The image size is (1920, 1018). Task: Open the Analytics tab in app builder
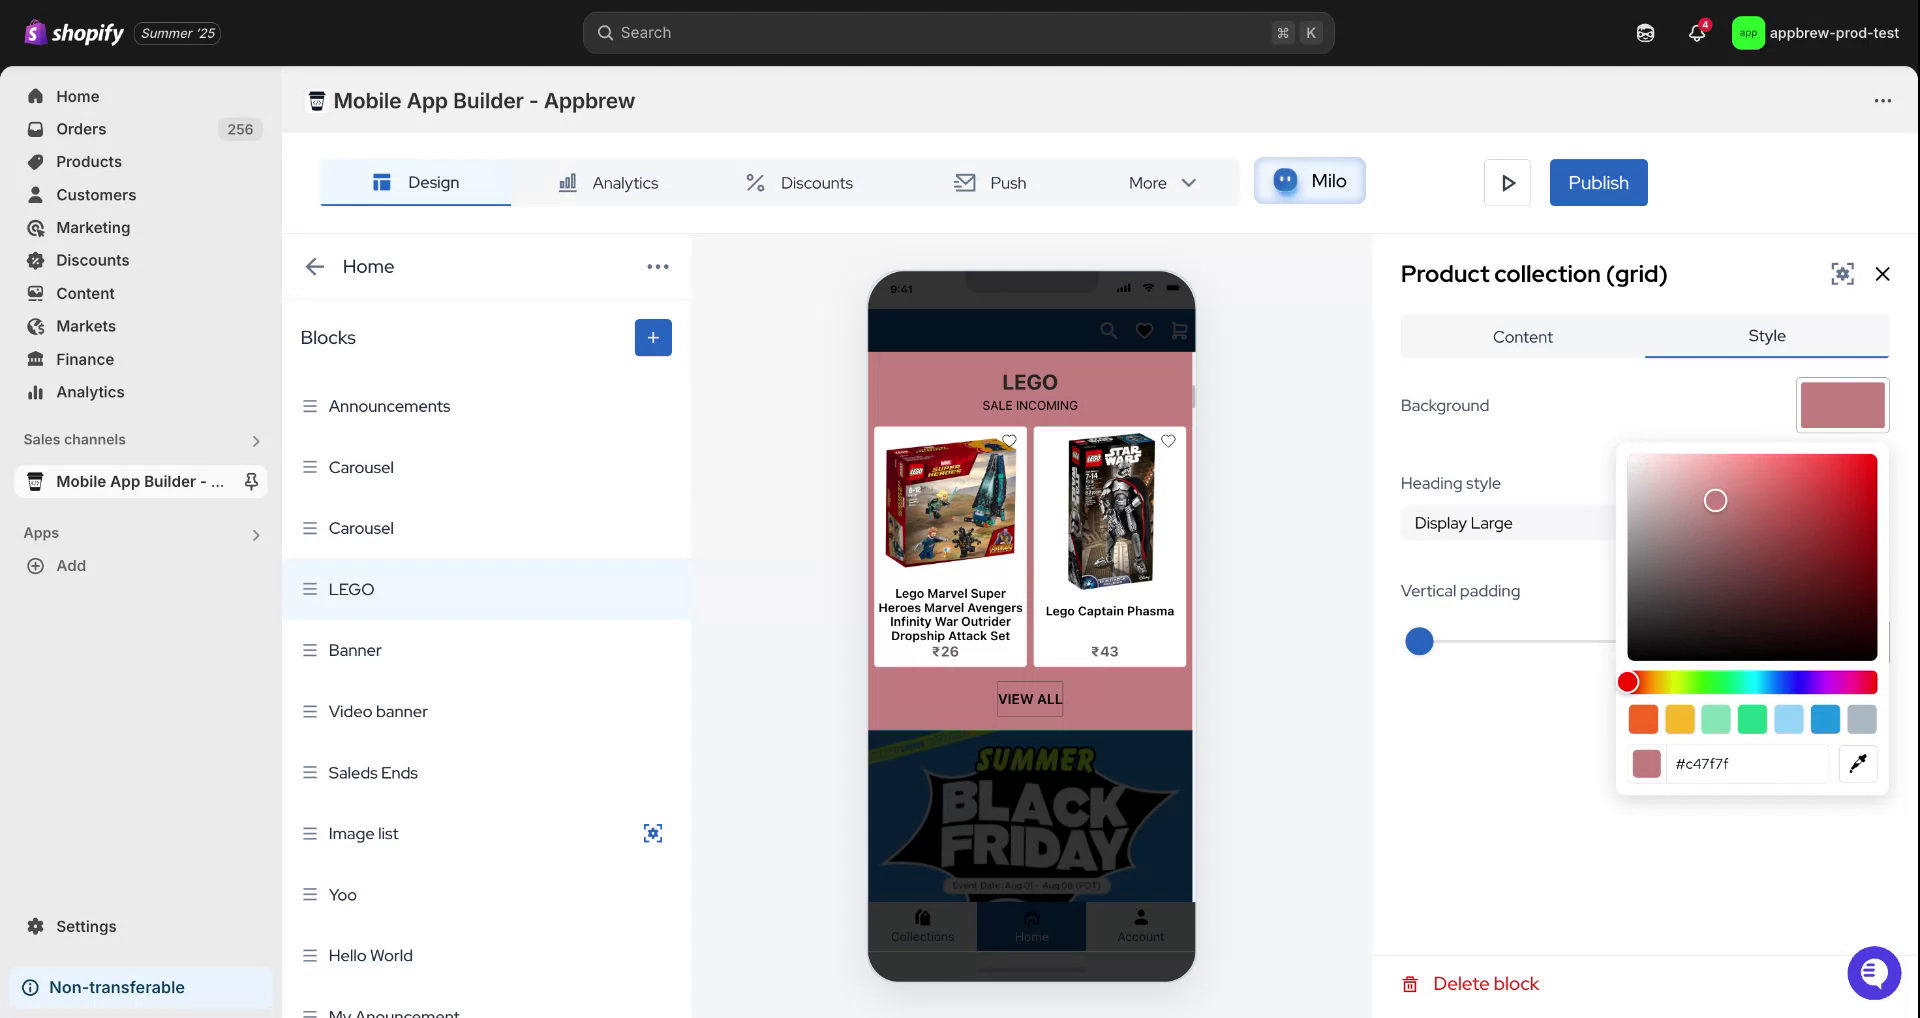point(608,183)
